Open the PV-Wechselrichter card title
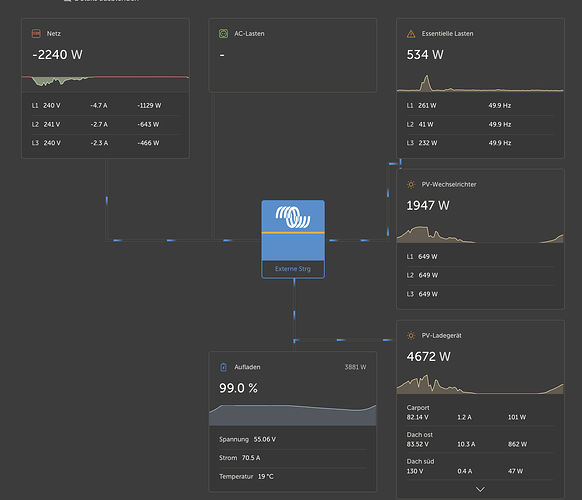Screen dimensions: 582x500 point(449,184)
